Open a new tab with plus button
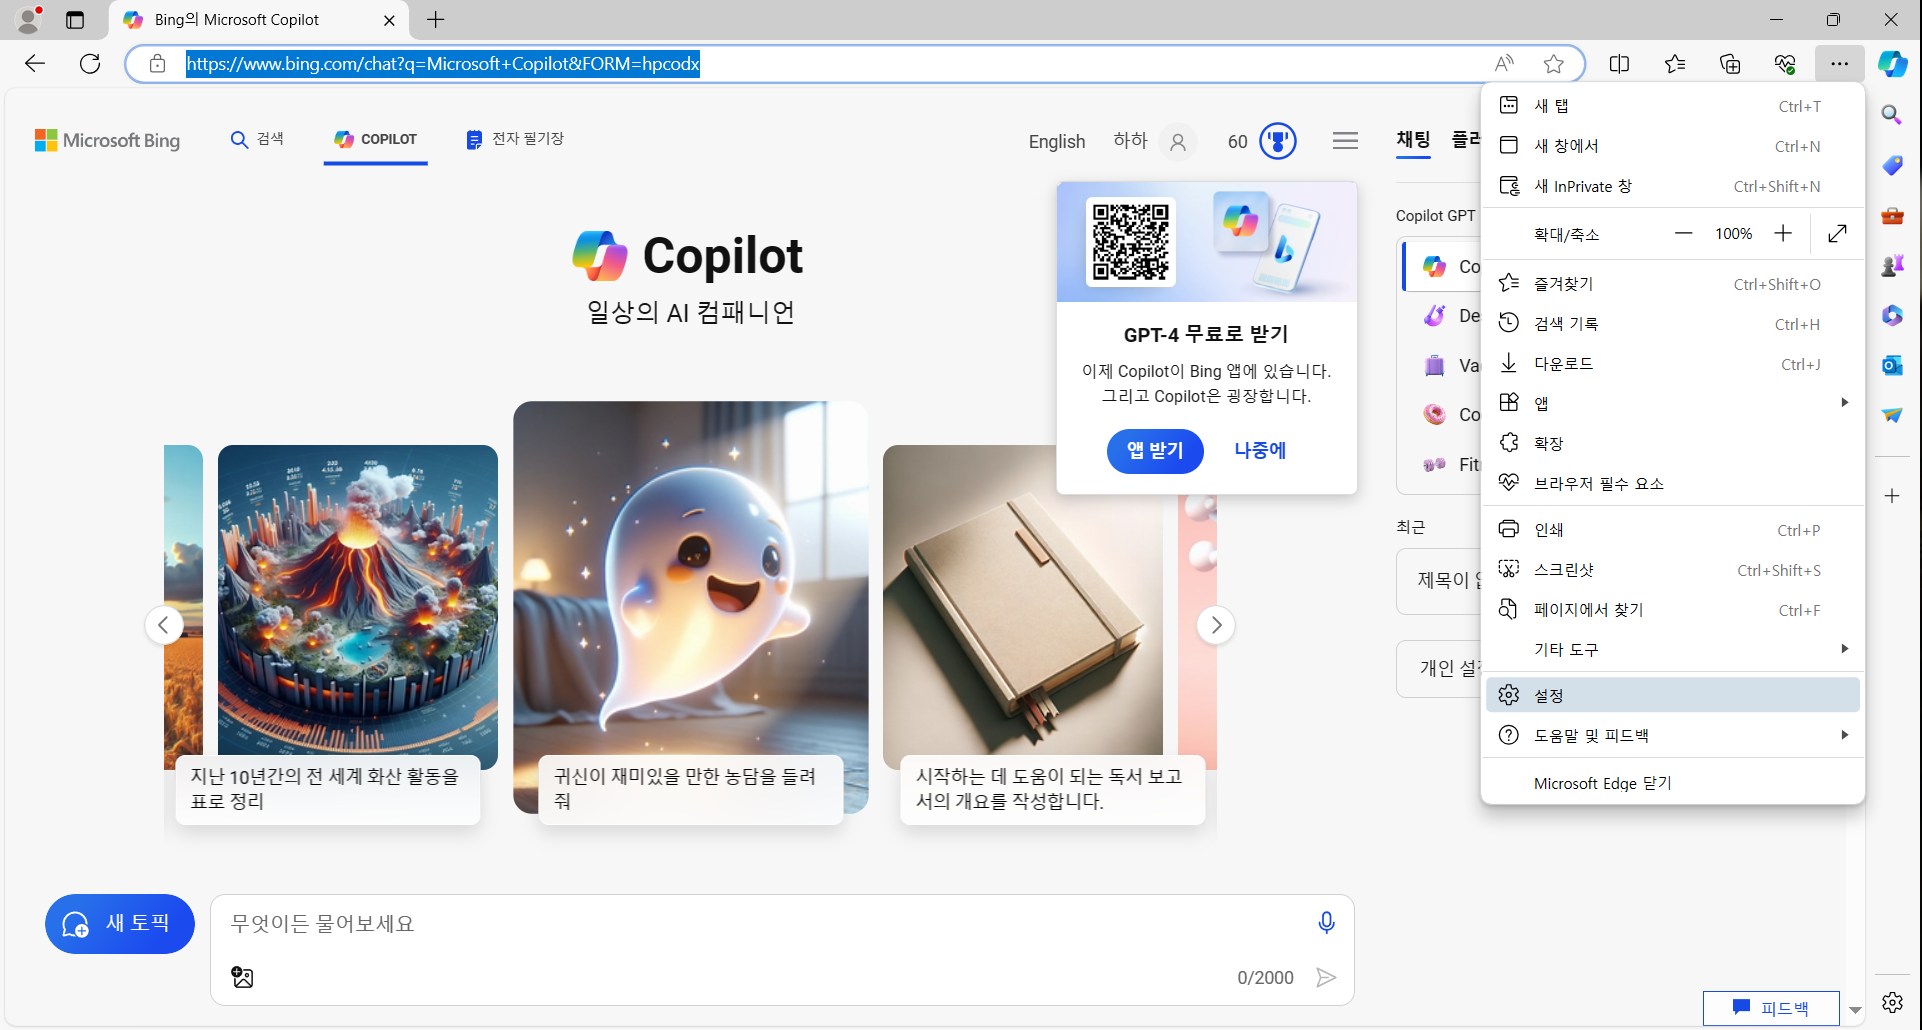 (436, 20)
